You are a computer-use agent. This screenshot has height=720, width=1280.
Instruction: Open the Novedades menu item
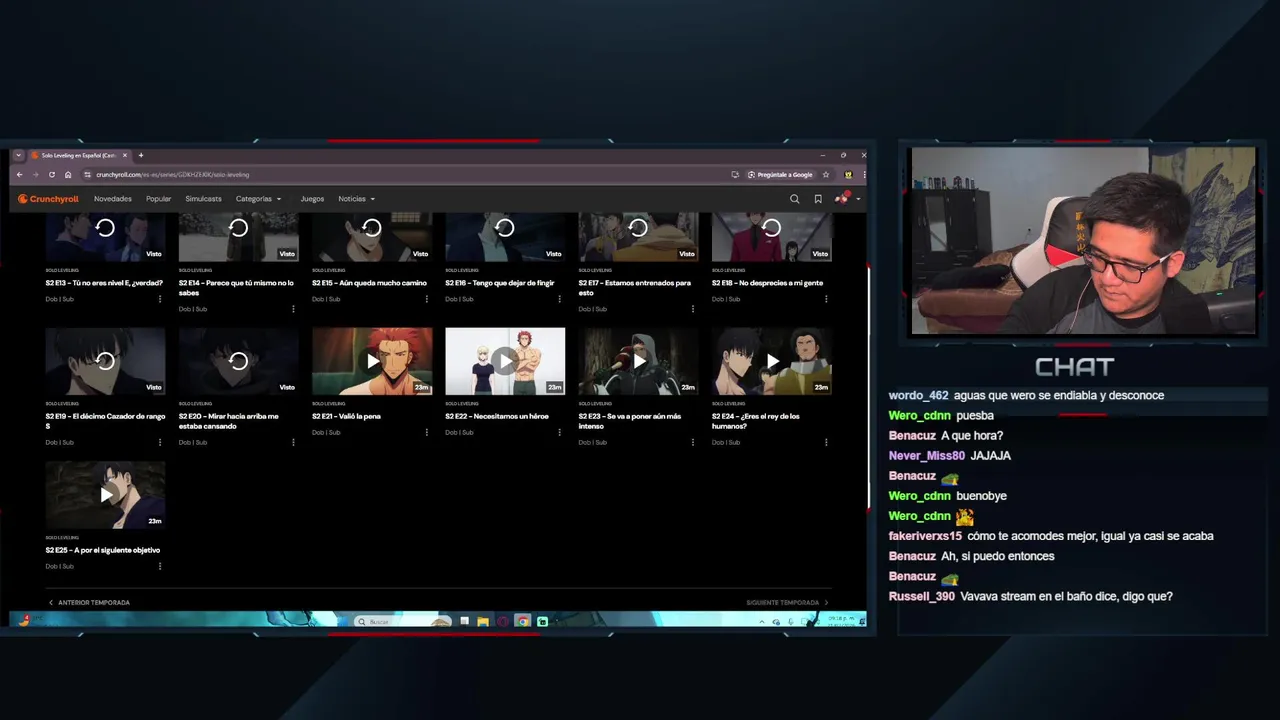pyautogui.click(x=113, y=199)
